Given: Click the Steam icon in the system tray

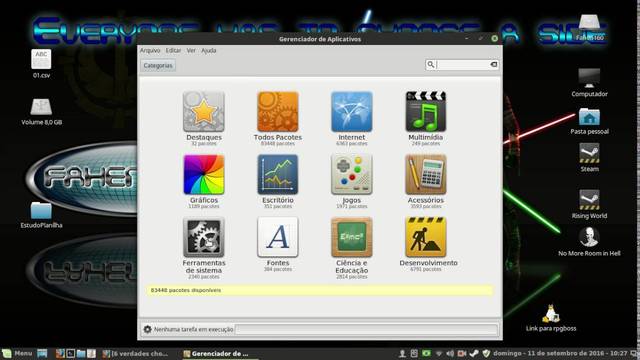Looking at the screenshot, I should pos(474,353).
